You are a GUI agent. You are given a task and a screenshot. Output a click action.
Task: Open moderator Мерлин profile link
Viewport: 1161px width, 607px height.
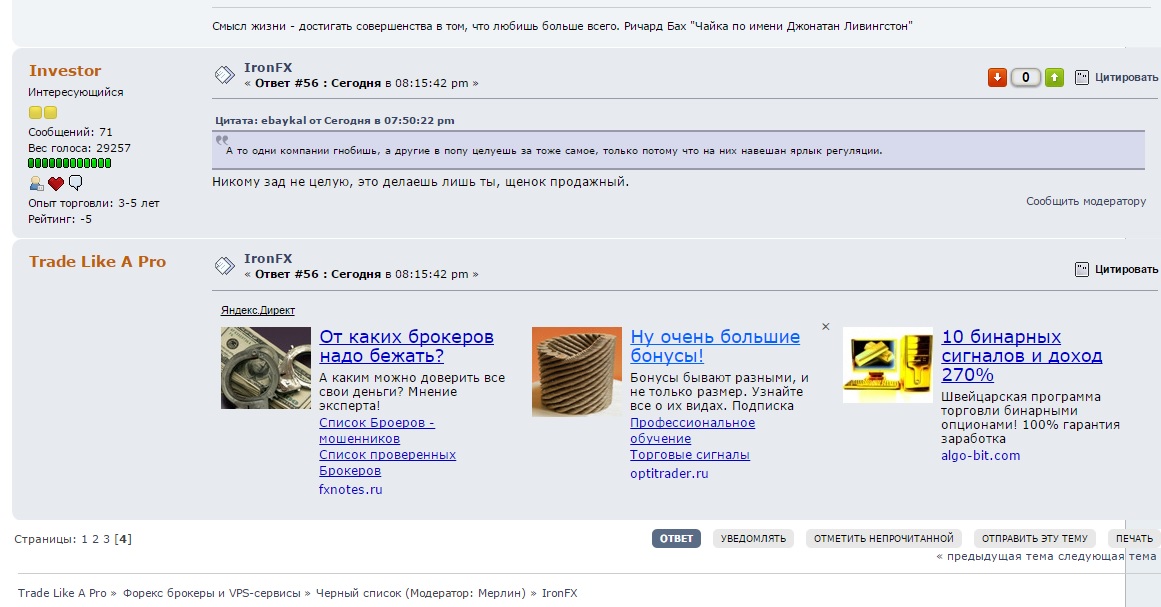point(499,593)
